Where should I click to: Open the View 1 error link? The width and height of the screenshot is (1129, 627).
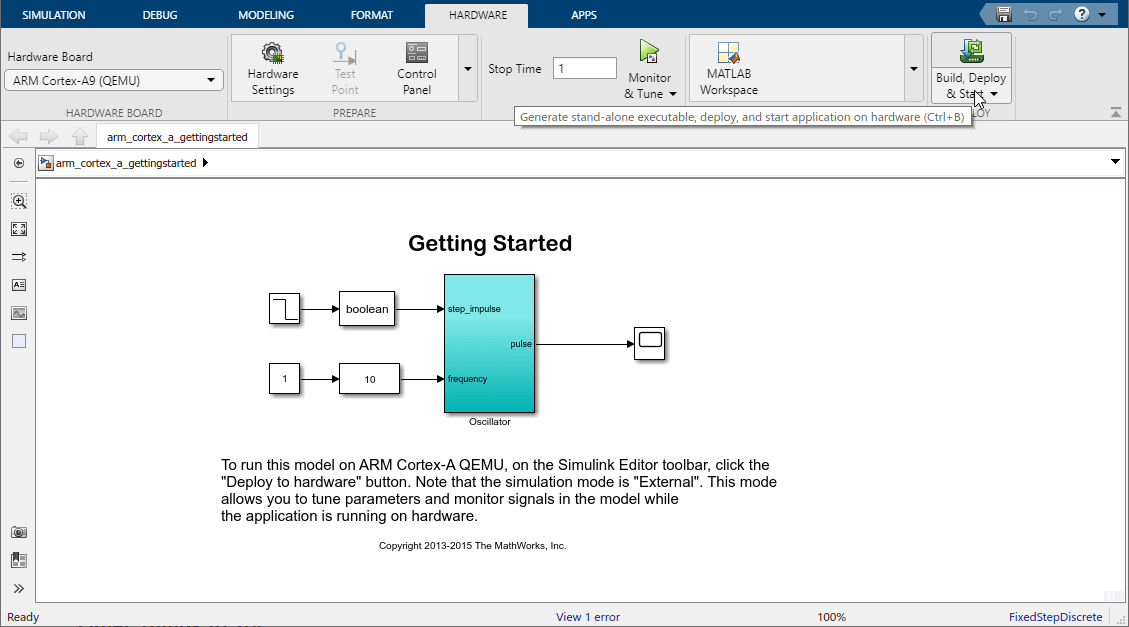tap(588, 617)
